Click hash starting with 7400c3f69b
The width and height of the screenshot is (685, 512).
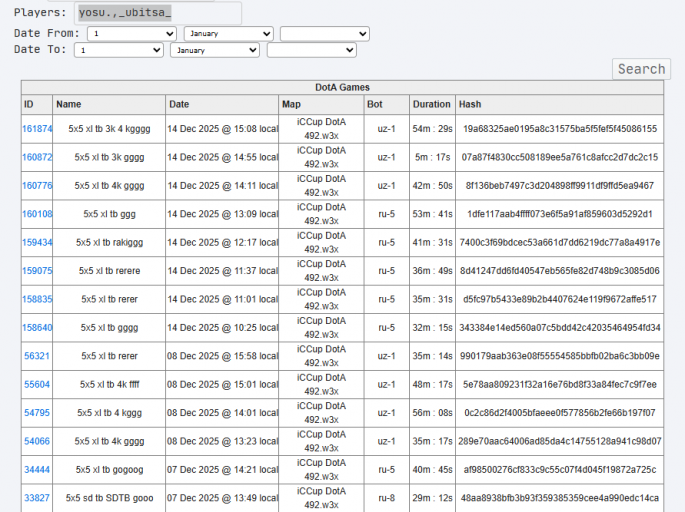pos(560,242)
